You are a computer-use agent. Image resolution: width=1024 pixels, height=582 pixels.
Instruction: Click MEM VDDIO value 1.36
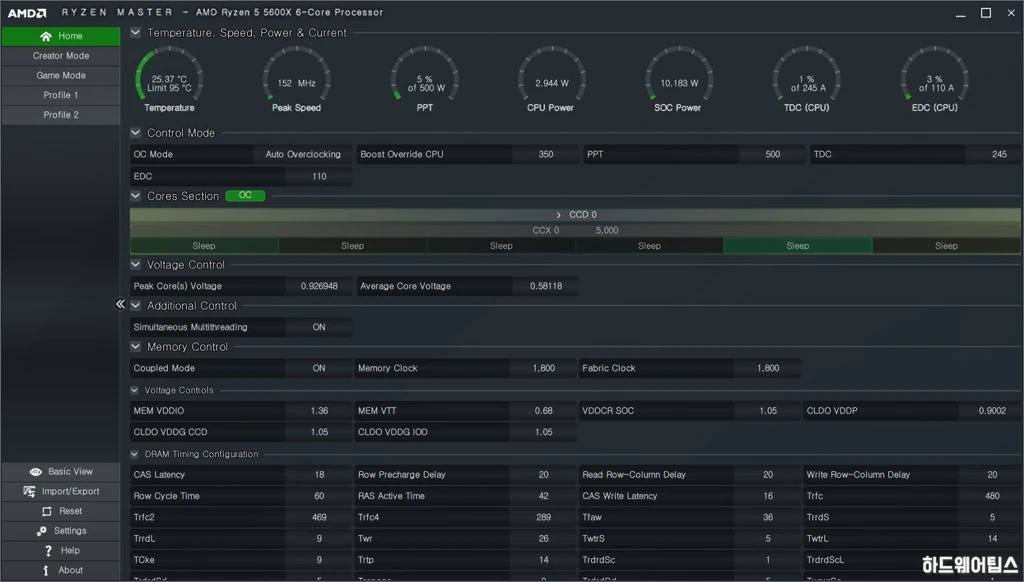[x=319, y=411]
